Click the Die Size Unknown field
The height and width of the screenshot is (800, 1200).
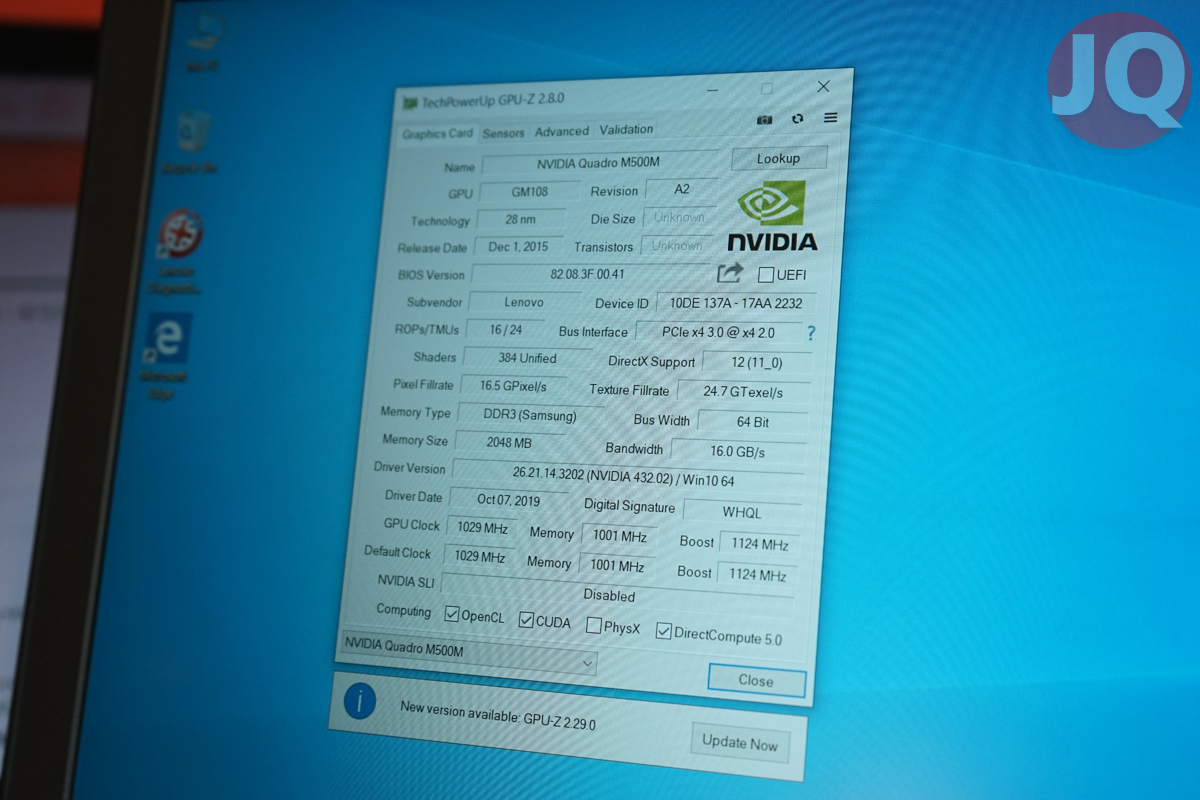(680, 217)
